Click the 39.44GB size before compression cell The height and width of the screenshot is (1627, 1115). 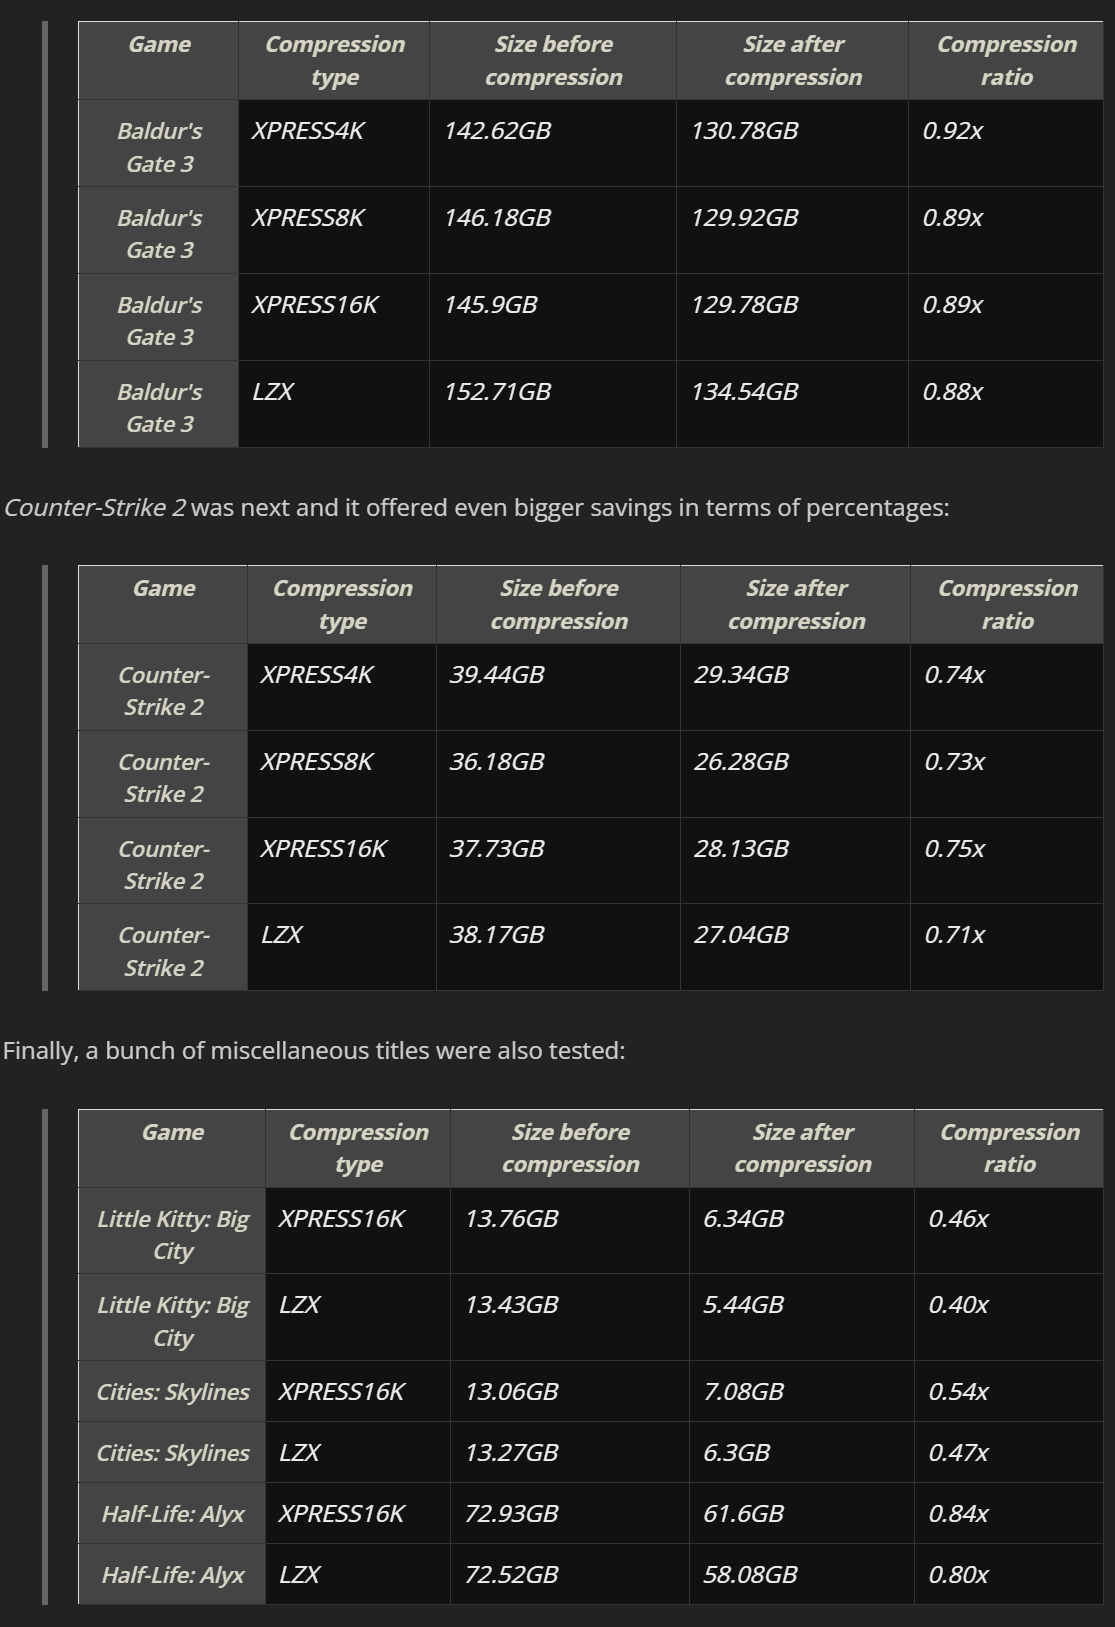click(x=496, y=675)
